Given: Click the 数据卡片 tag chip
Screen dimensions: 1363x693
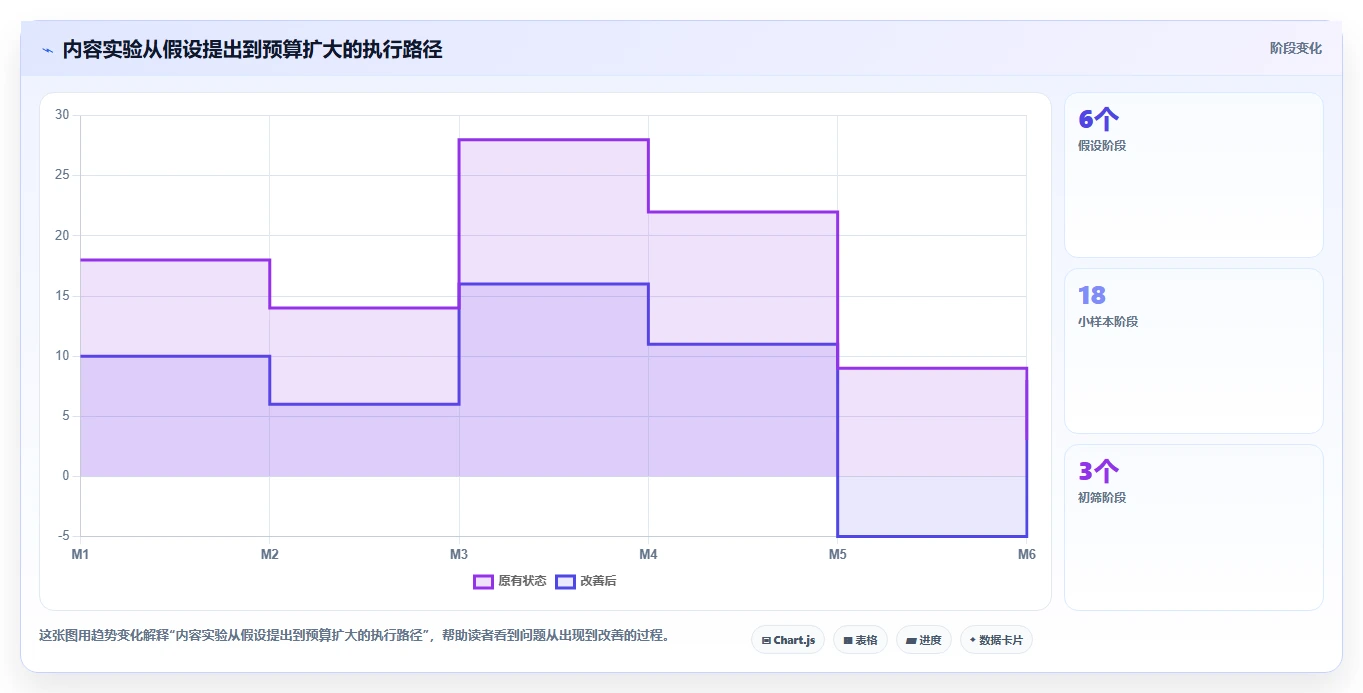Looking at the screenshot, I should pyautogui.click(x=996, y=640).
